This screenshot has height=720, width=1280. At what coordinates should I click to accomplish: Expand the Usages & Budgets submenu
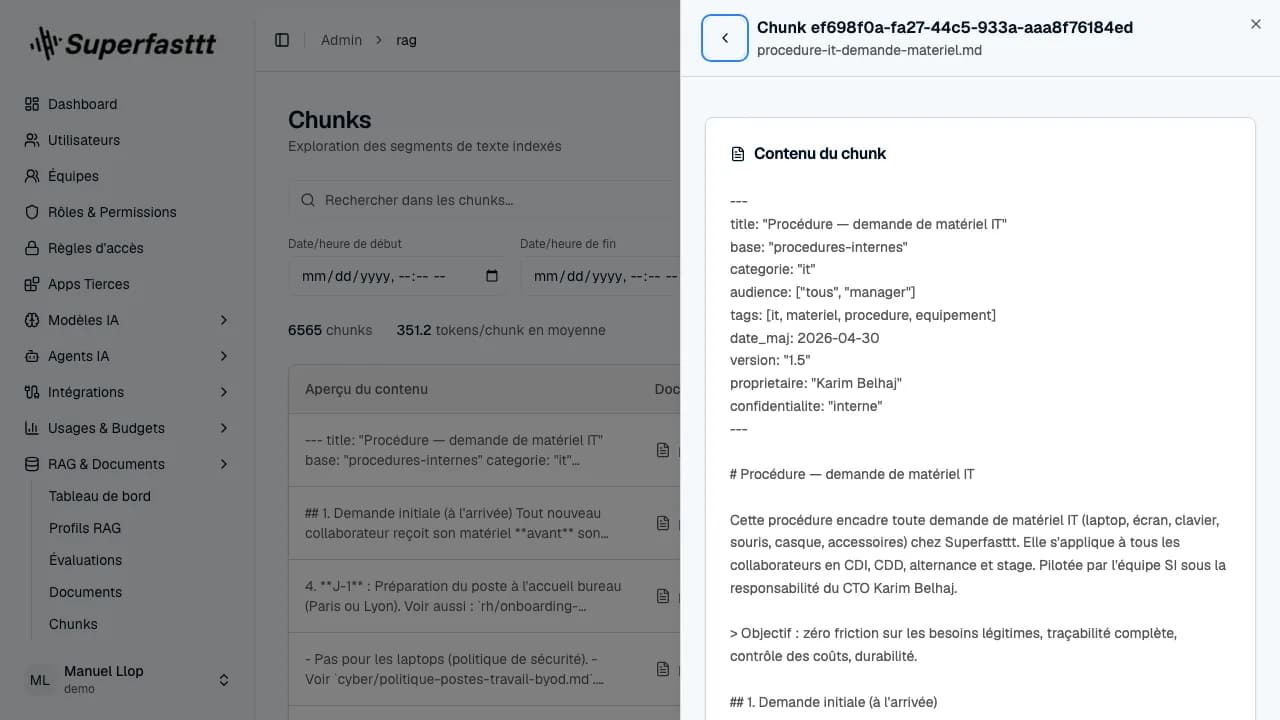(224, 428)
